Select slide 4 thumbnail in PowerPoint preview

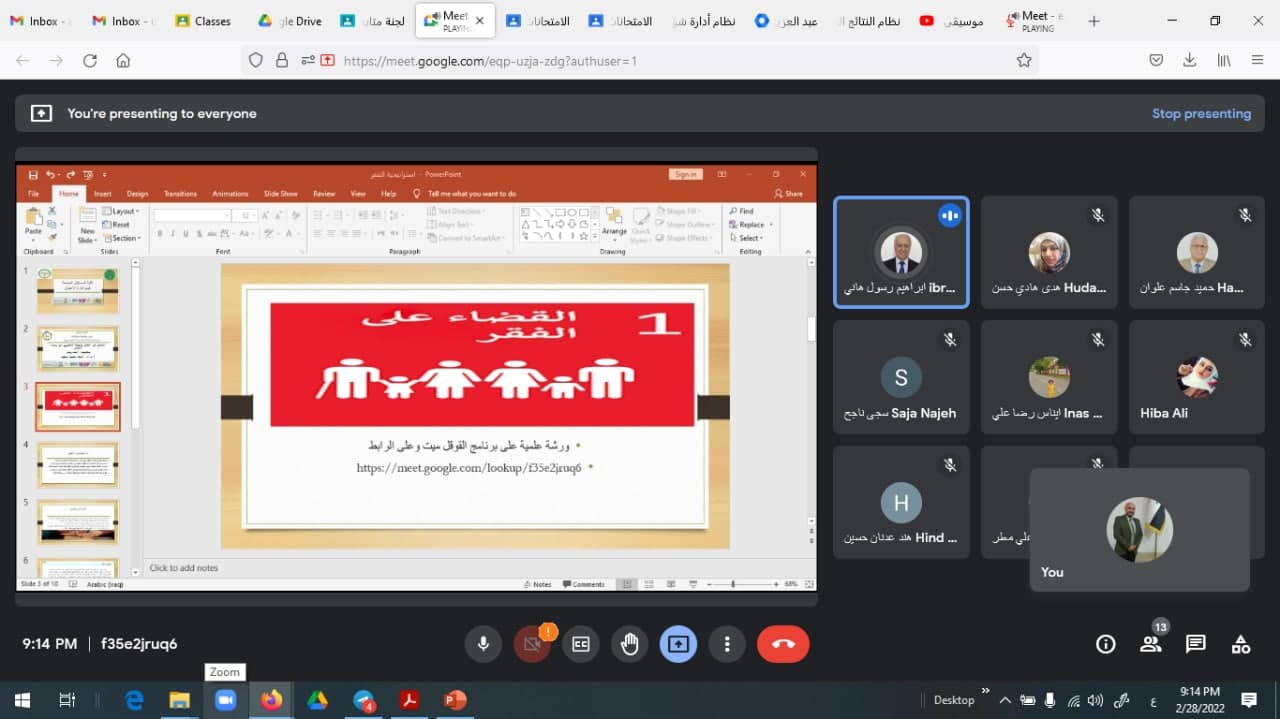78,465
